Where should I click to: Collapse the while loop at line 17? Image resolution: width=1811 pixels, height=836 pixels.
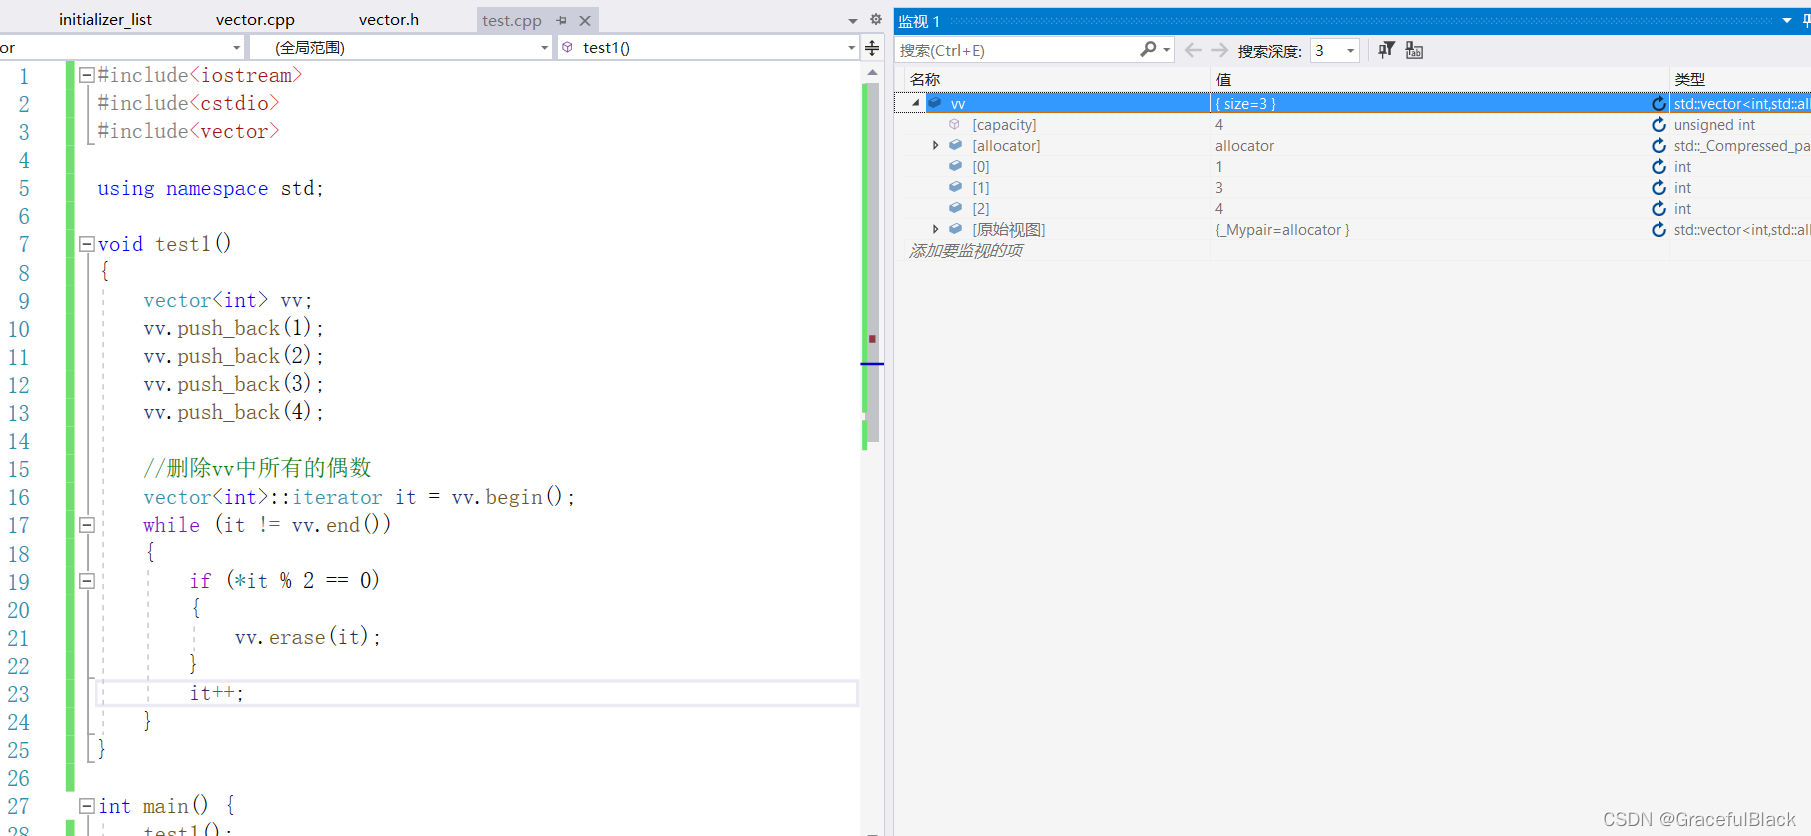[x=87, y=525]
